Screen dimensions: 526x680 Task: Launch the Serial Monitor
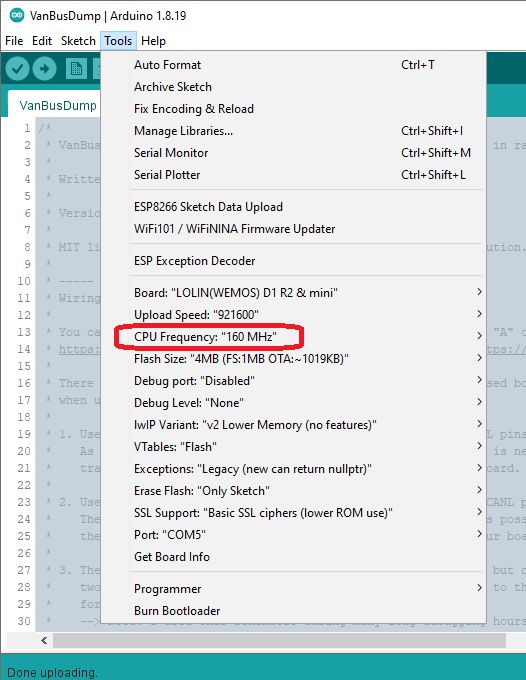coord(293,153)
